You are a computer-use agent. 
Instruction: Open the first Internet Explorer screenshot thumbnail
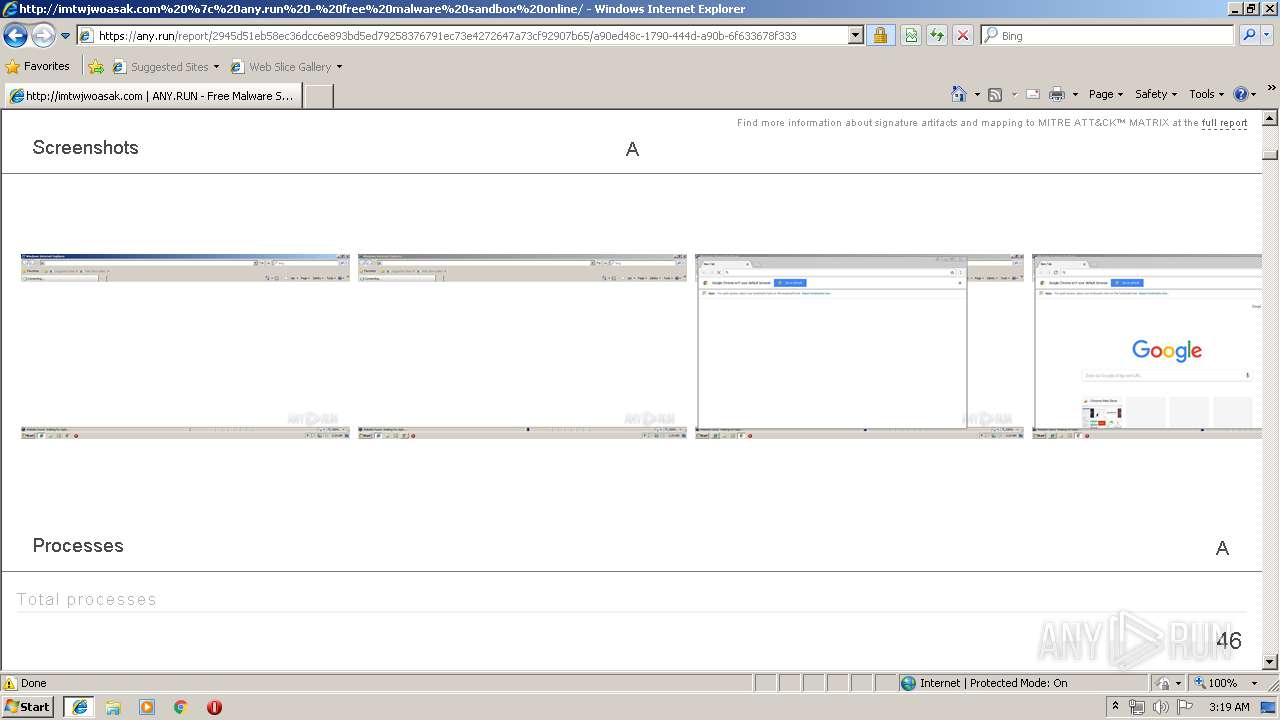coord(185,346)
